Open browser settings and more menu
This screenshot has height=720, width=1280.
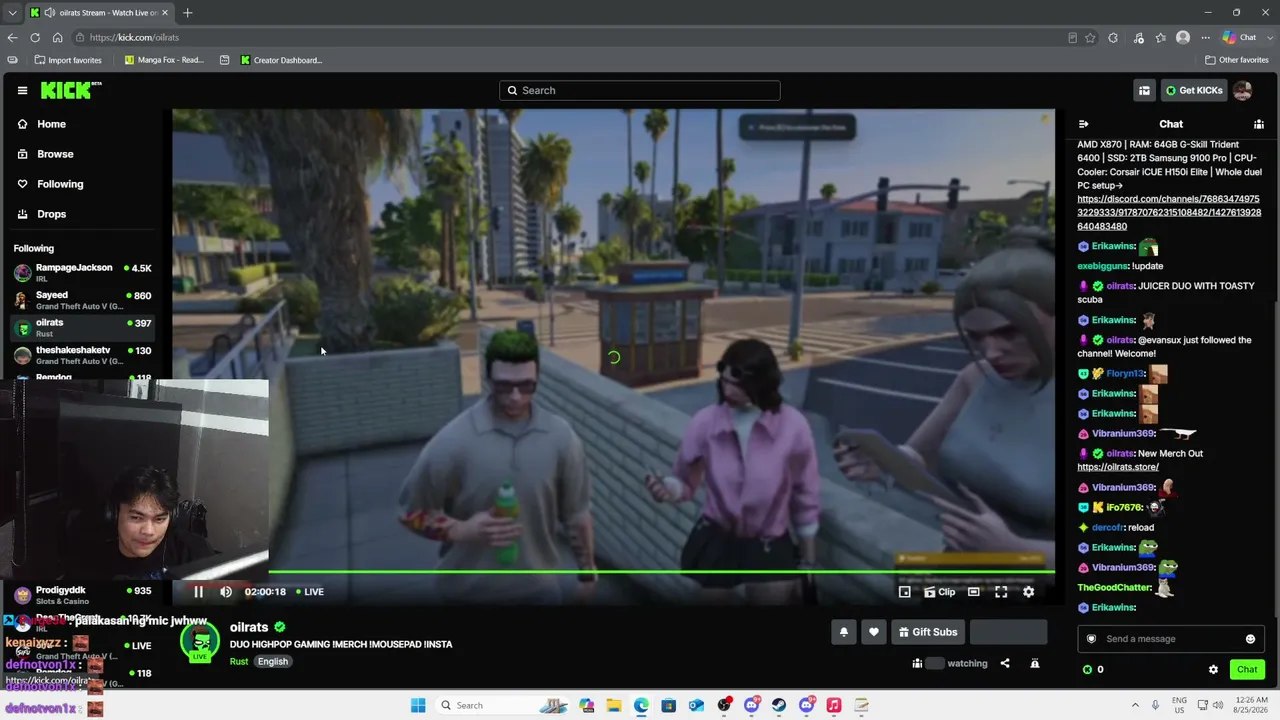(x=1205, y=38)
